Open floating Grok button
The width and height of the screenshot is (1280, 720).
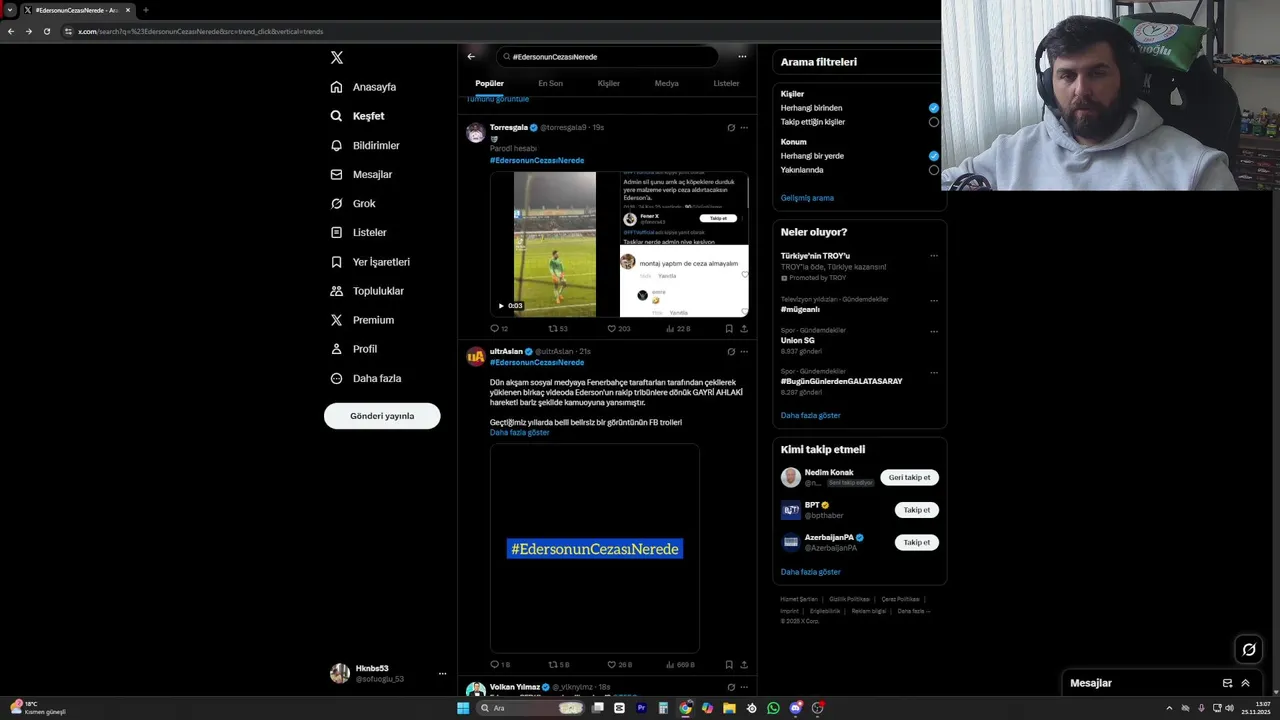point(1249,650)
